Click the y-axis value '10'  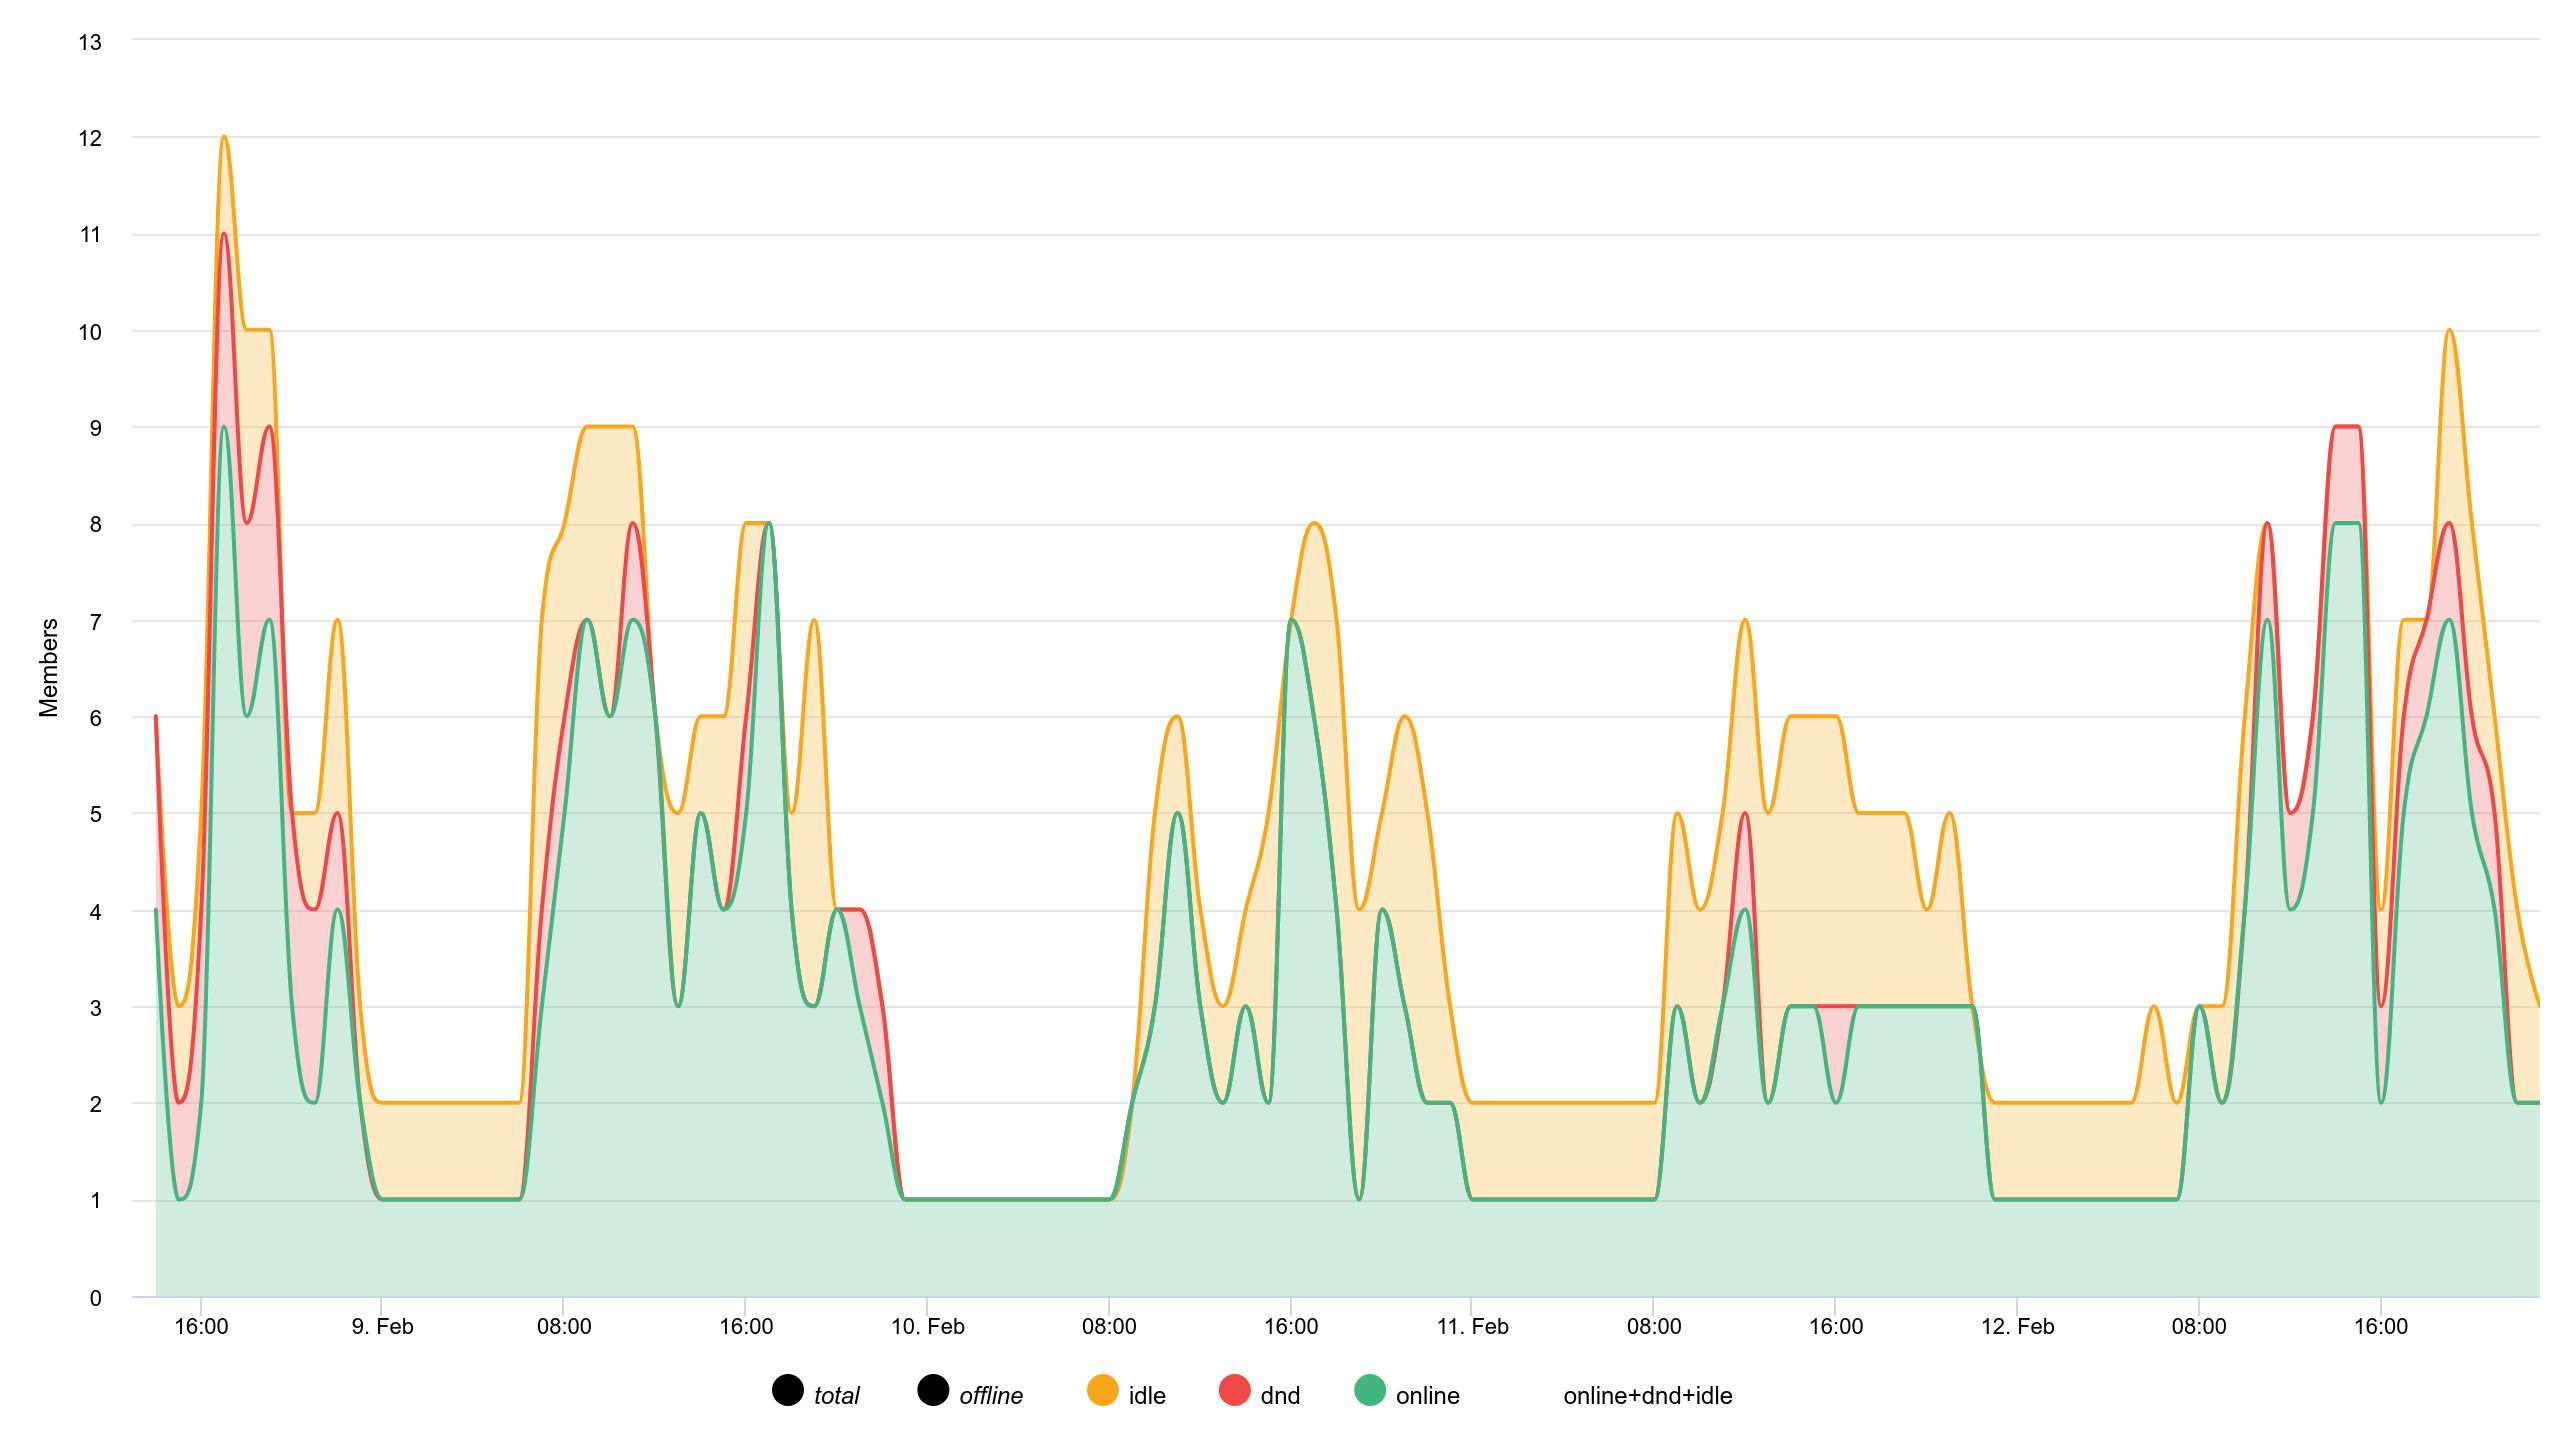(x=90, y=333)
